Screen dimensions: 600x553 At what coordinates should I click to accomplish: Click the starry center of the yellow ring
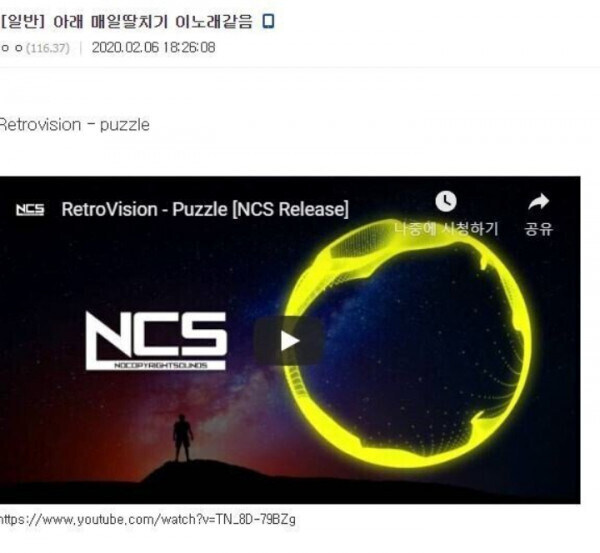[411, 344]
